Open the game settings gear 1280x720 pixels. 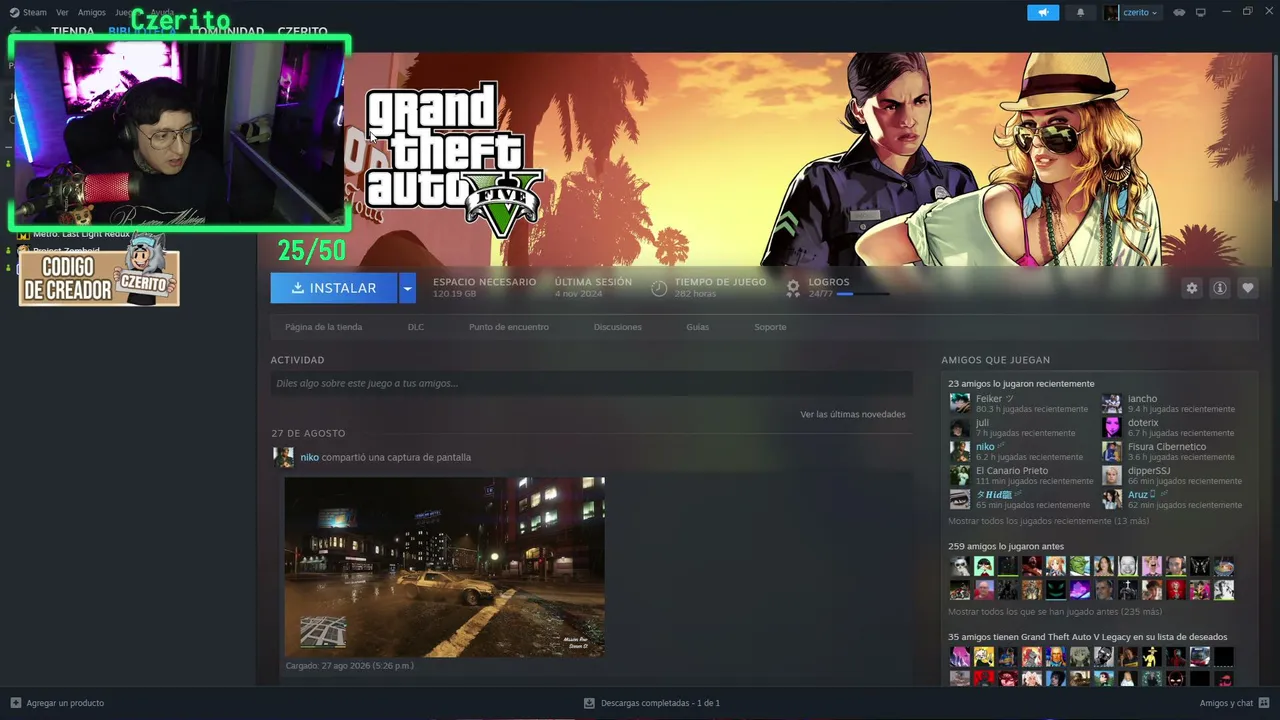pos(1192,288)
